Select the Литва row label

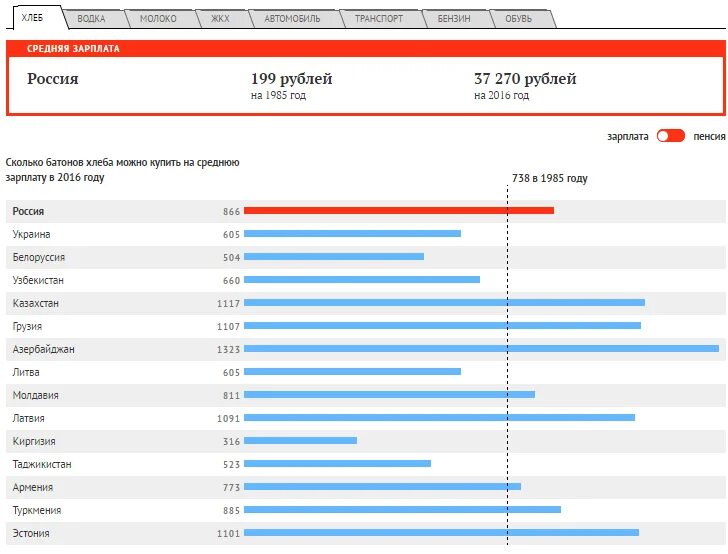[x=26, y=372]
